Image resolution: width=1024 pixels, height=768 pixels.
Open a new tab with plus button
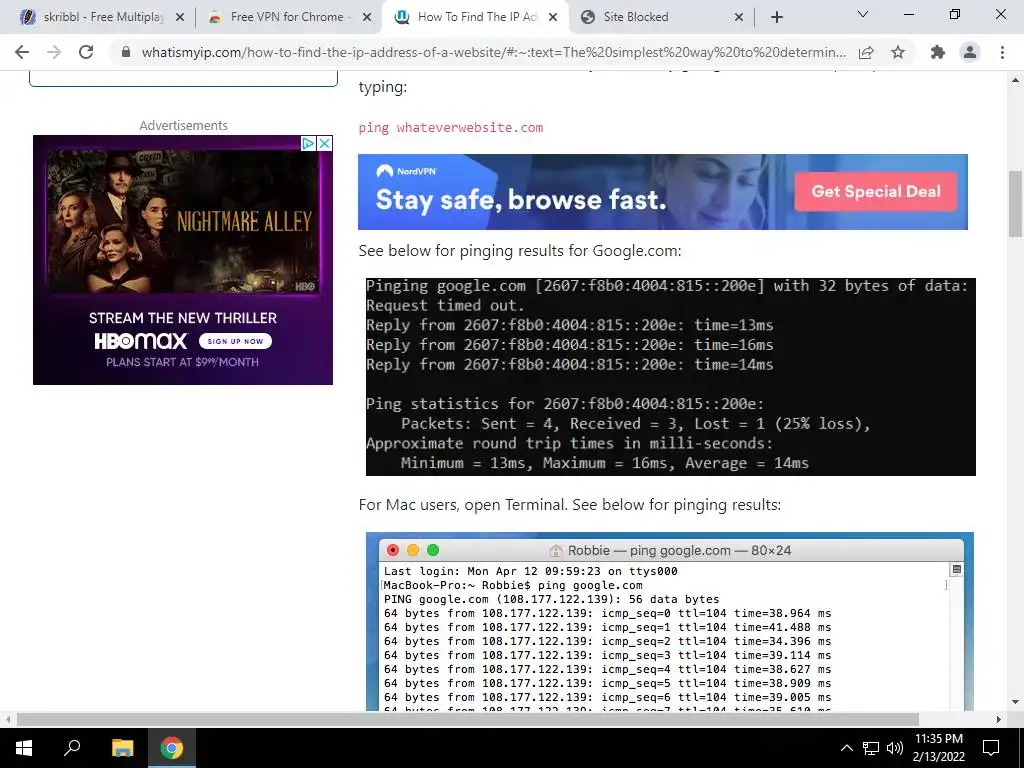776,17
